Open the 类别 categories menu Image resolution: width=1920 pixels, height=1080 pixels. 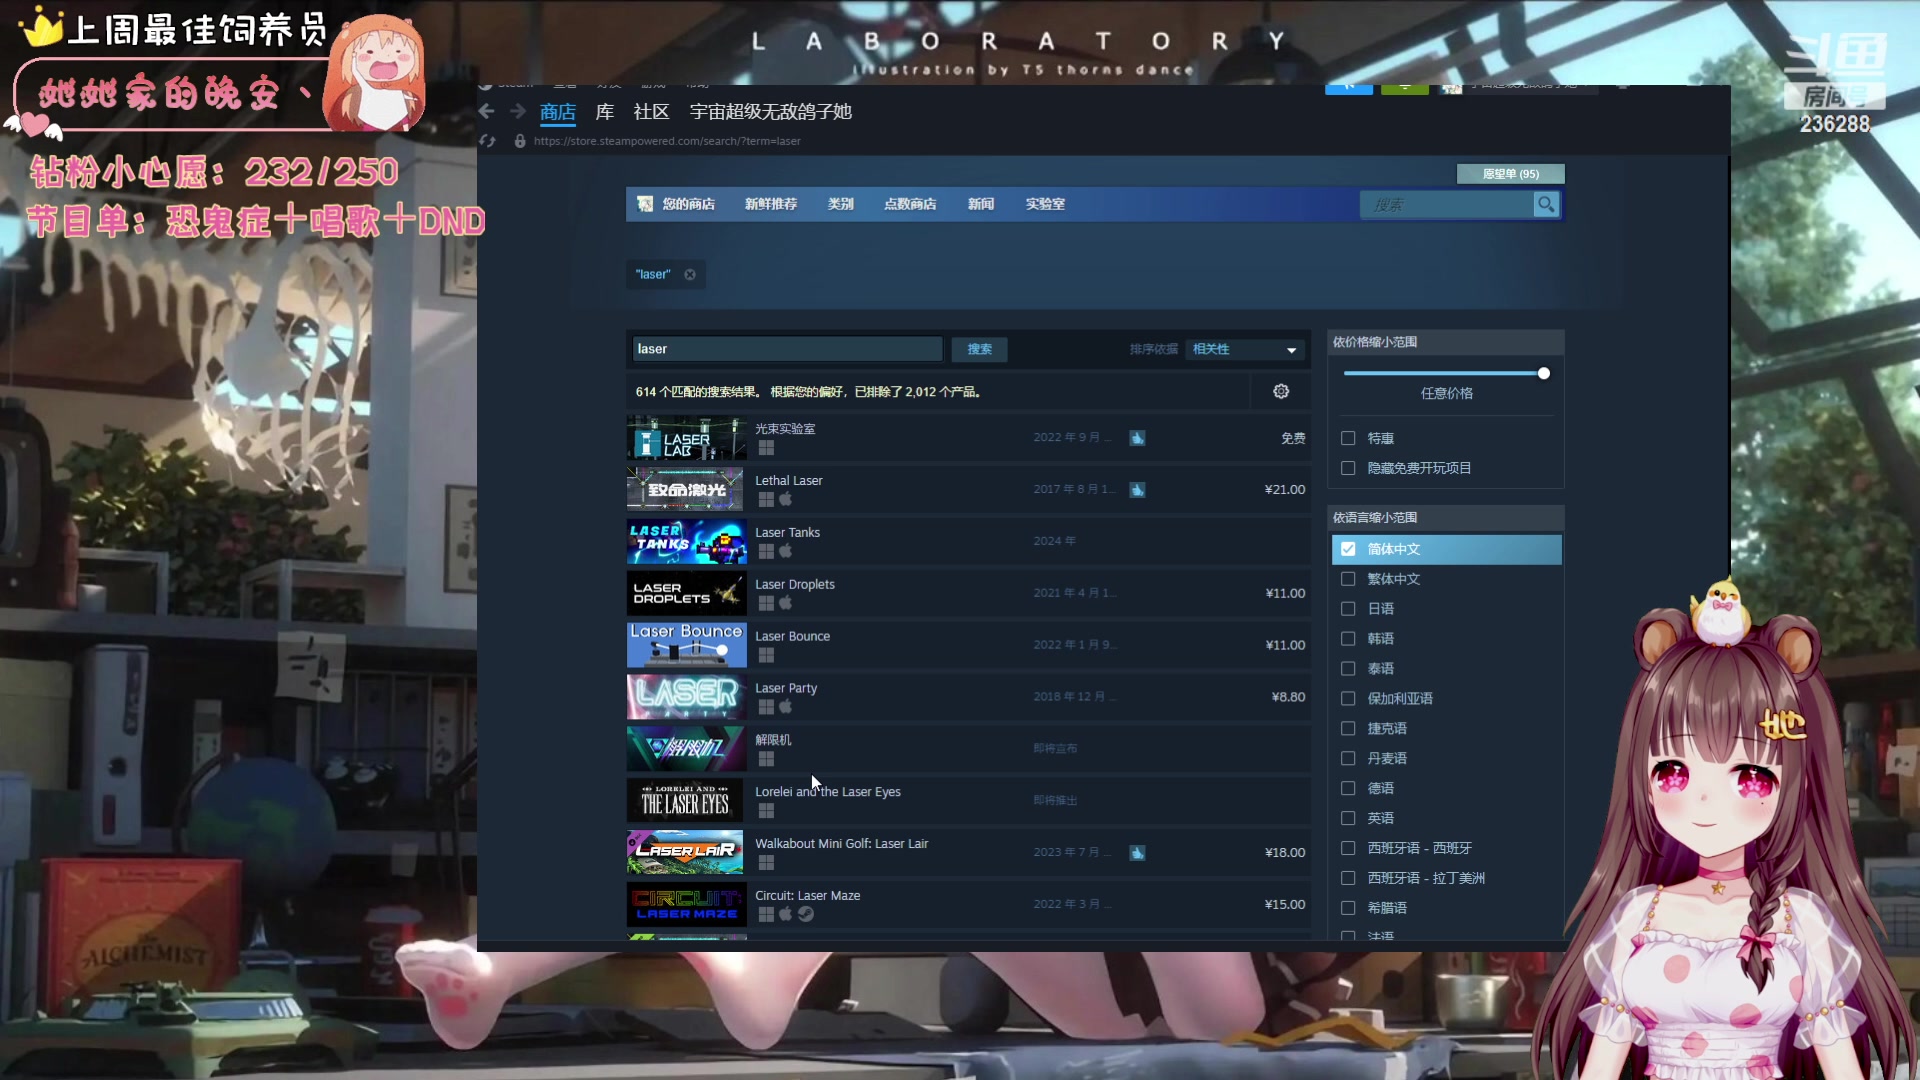(840, 204)
